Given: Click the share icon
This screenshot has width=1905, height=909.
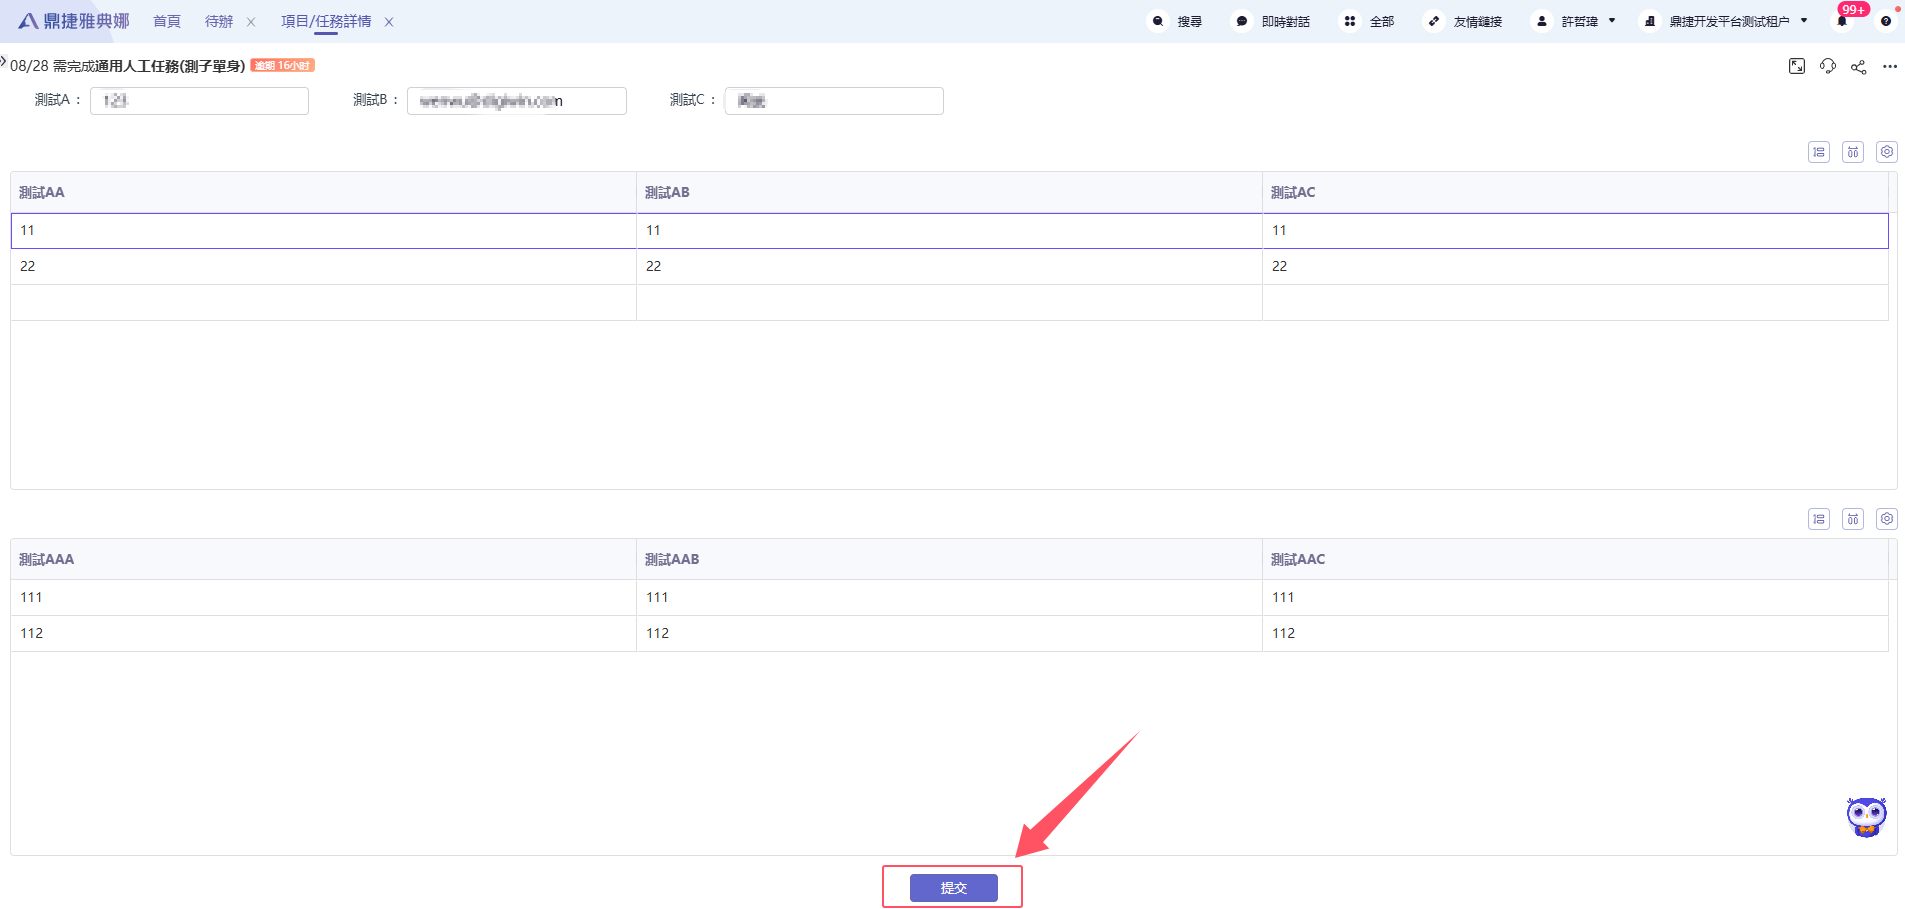Looking at the screenshot, I should point(1859,67).
